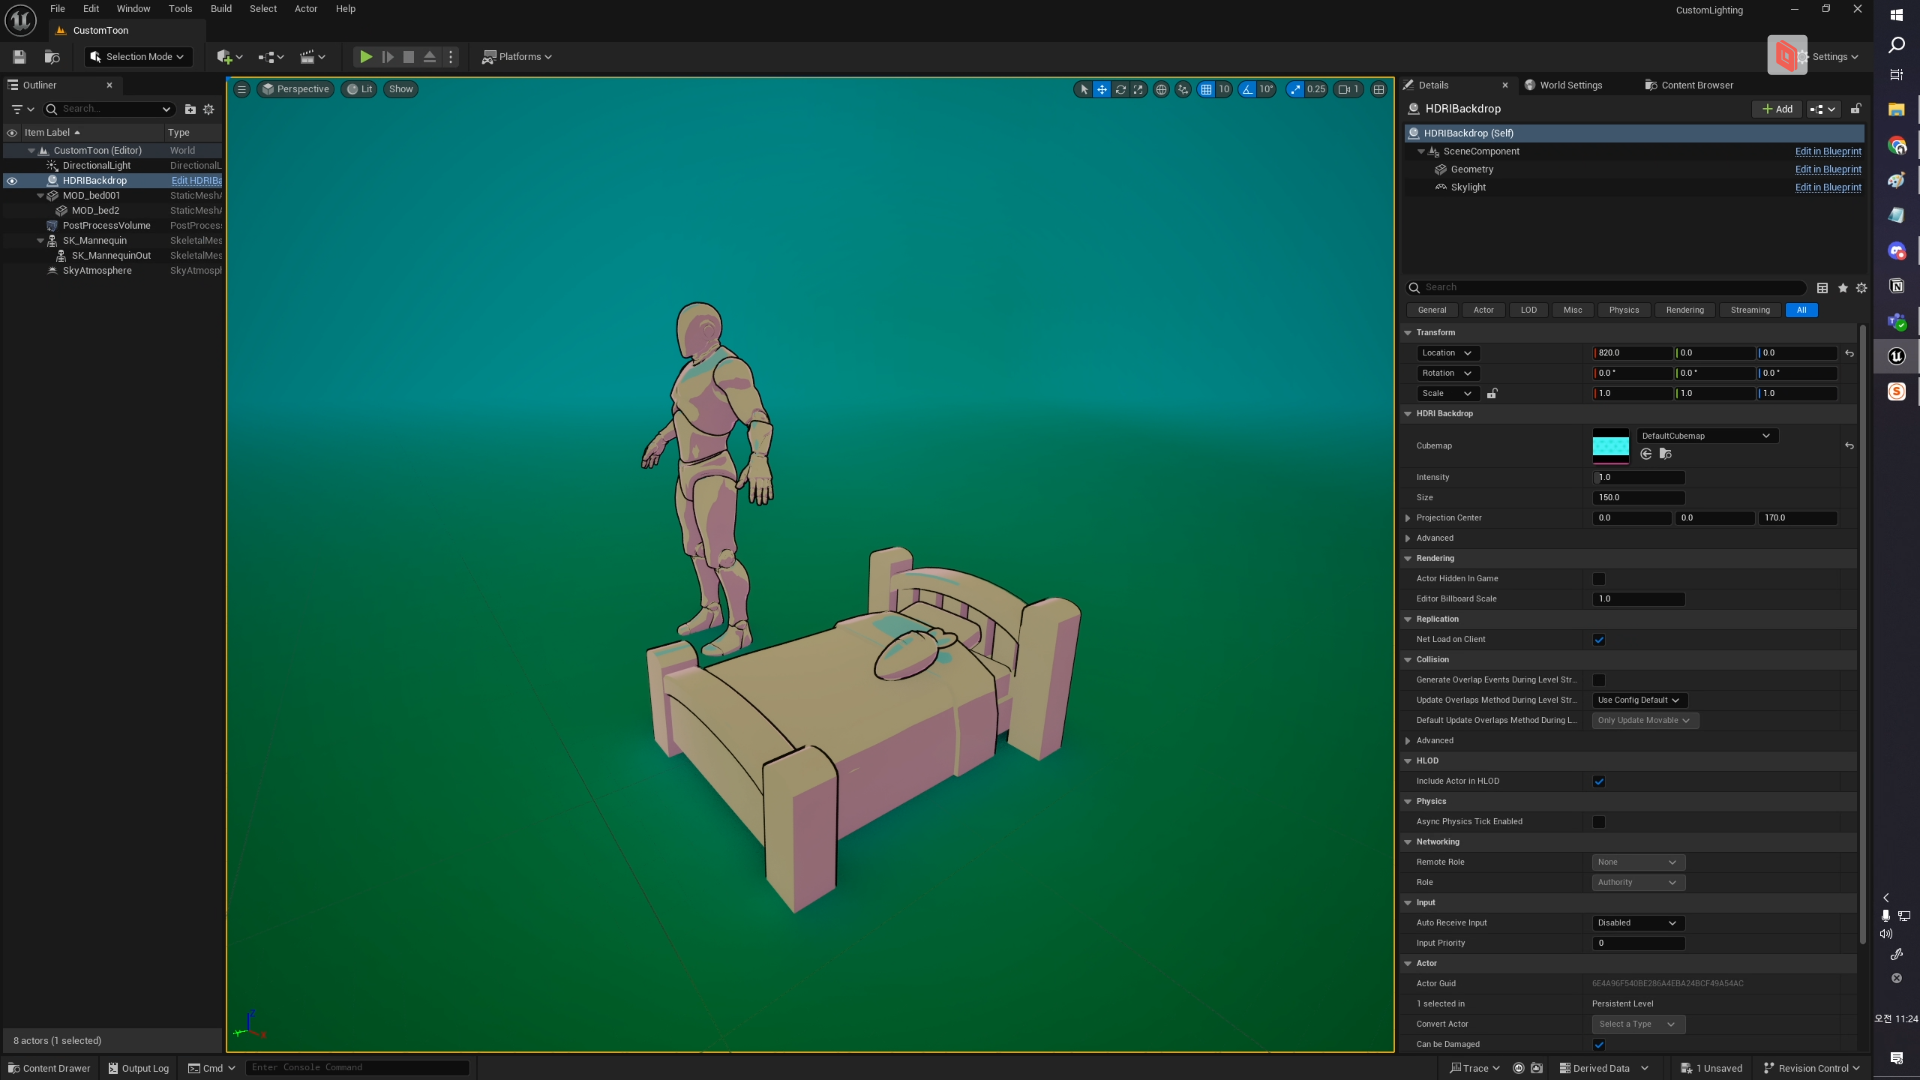Expand the Projection Center property
Image resolution: width=1920 pixels, height=1080 pixels.
(x=1408, y=518)
